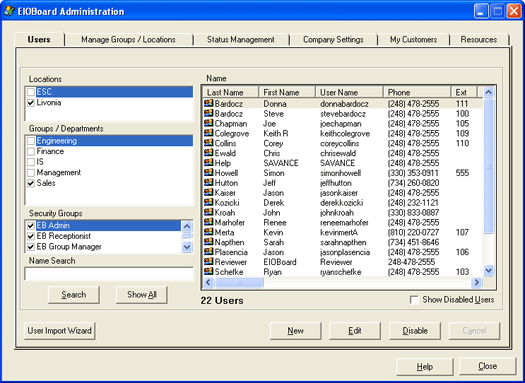
Task: Select the username keithcolegrove
Action: pyautogui.click(x=345, y=134)
